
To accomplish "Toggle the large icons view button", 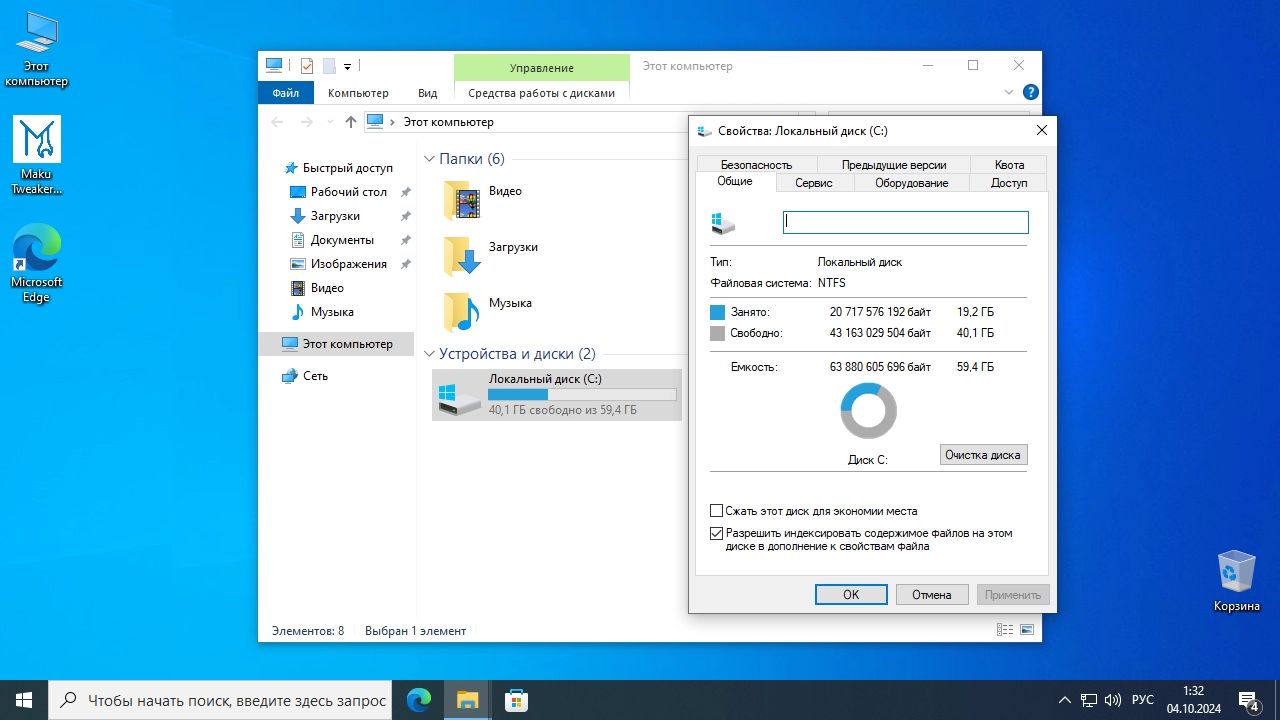I will click(x=1027, y=630).
